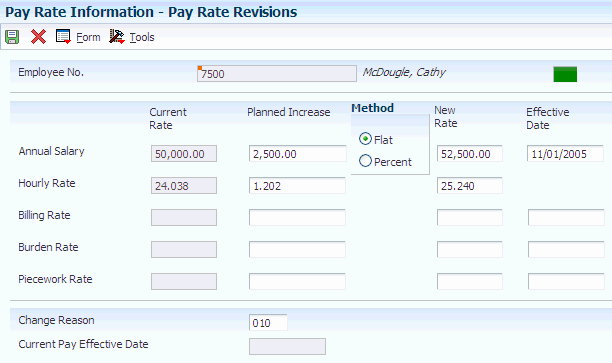Click the Method group heading

pos(372,108)
